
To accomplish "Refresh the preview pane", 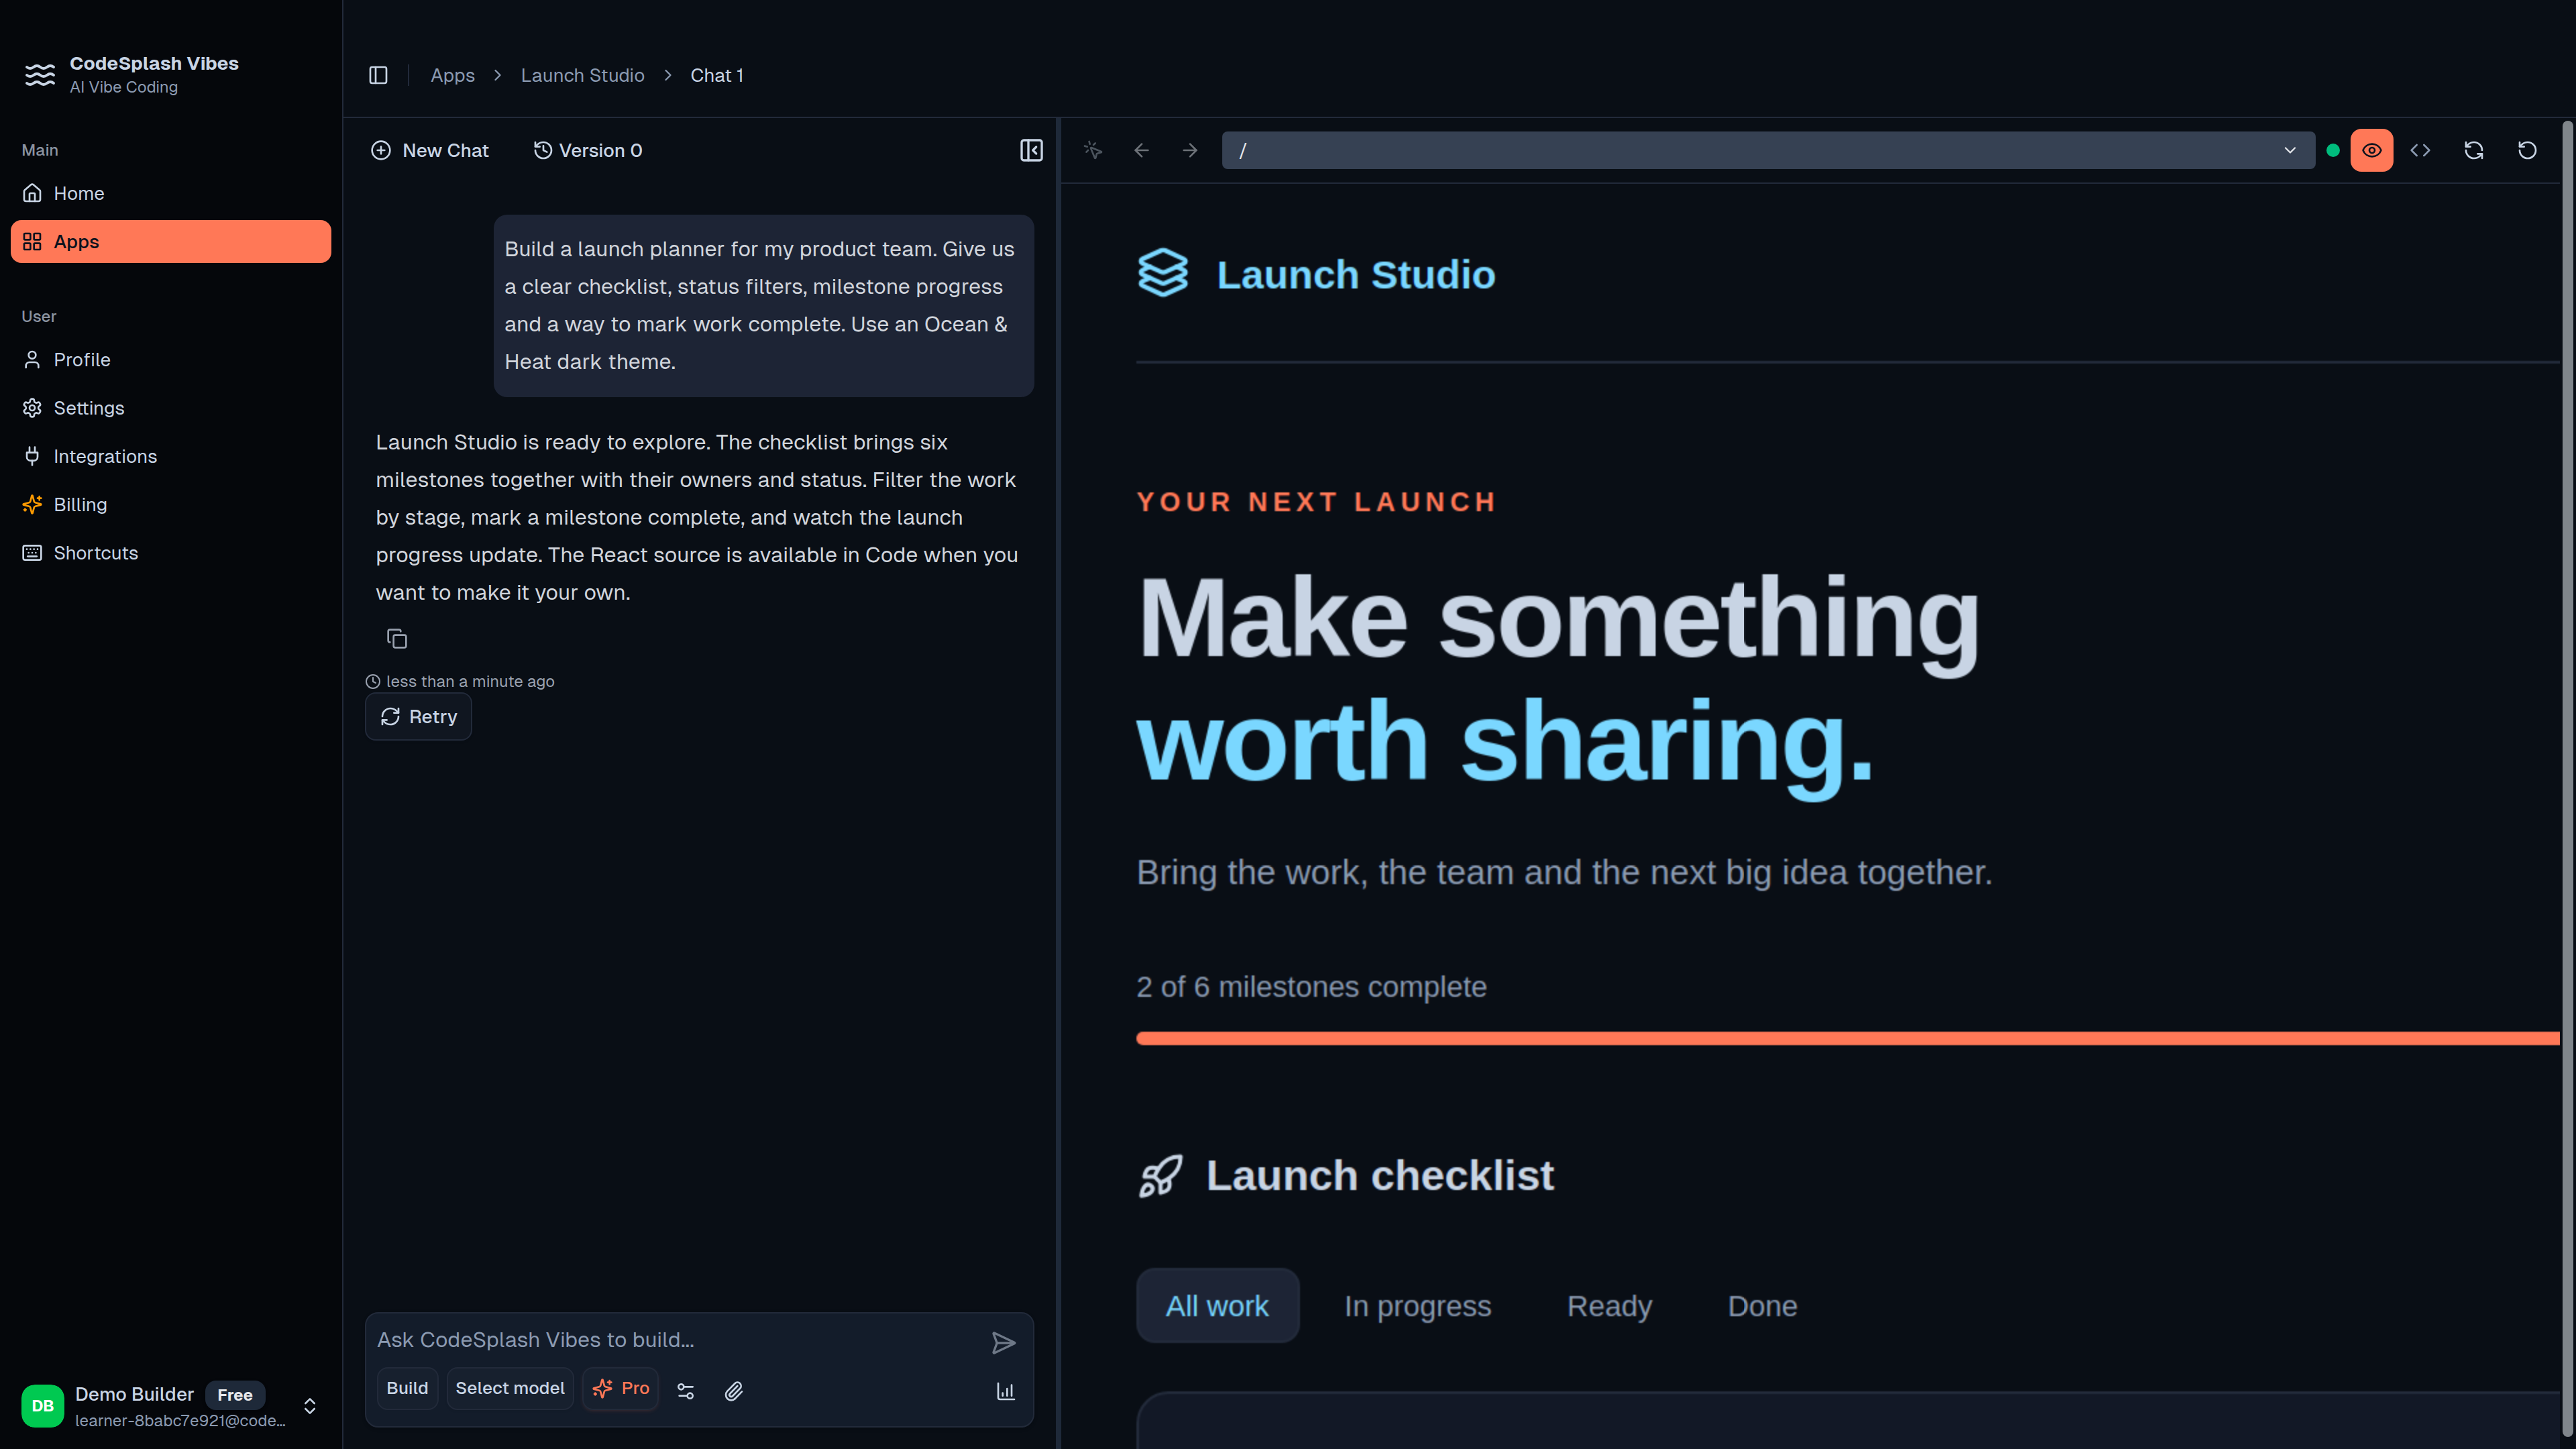I will point(2474,150).
